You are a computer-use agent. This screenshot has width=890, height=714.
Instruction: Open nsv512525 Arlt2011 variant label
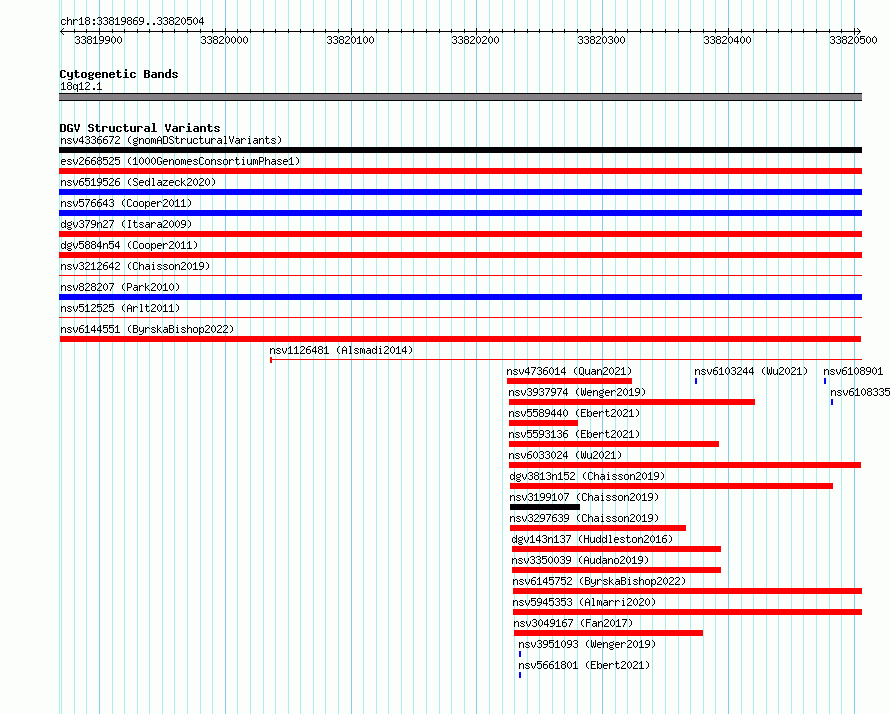tap(120, 308)
